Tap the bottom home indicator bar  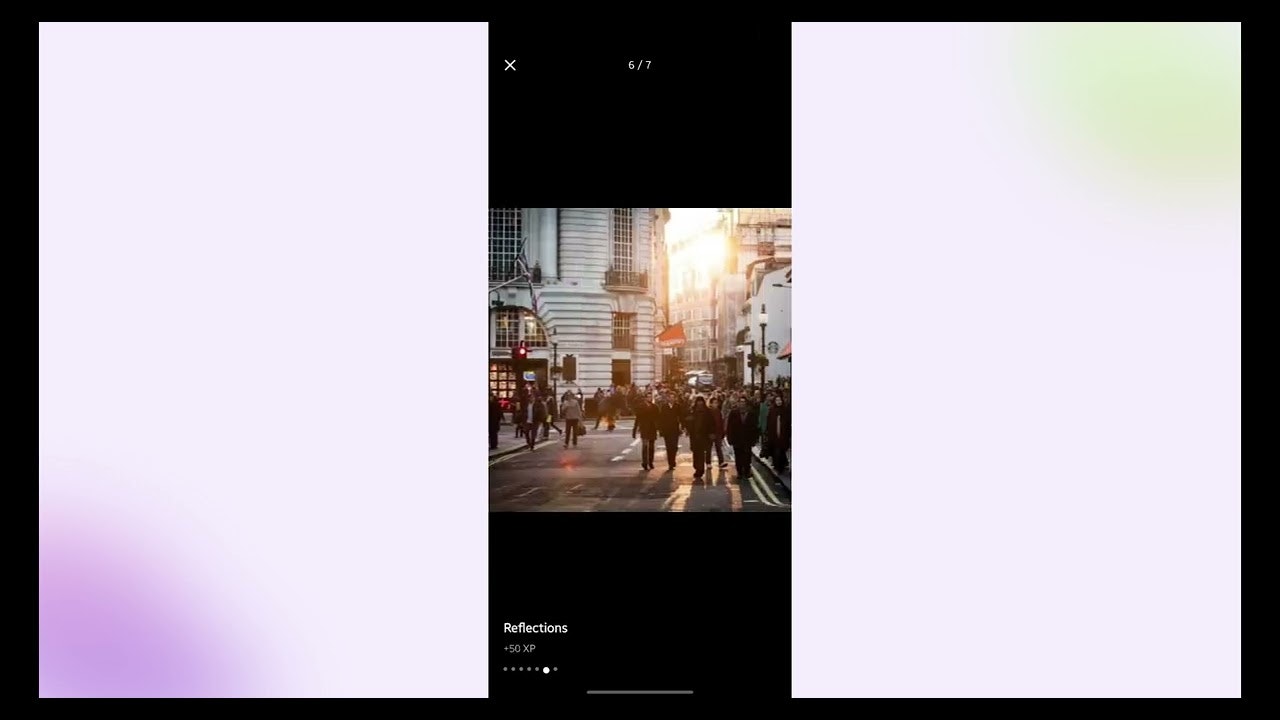click(x=640, y=692)
